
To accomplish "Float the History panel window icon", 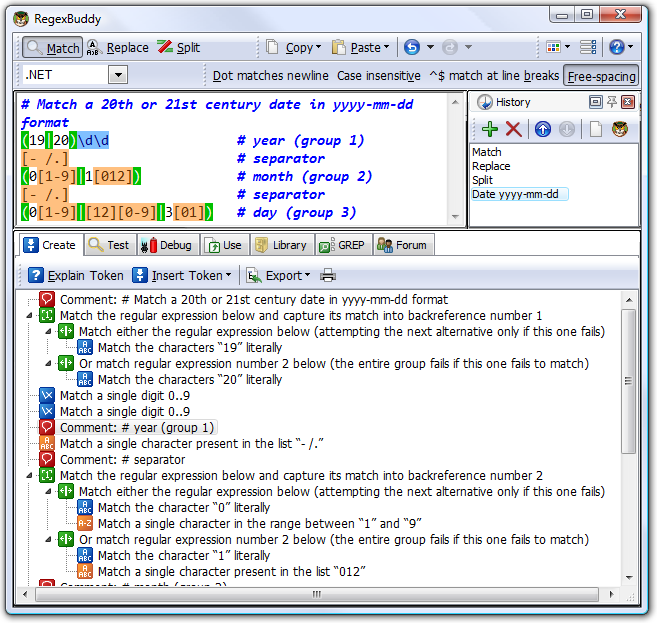I will (595, 102).
